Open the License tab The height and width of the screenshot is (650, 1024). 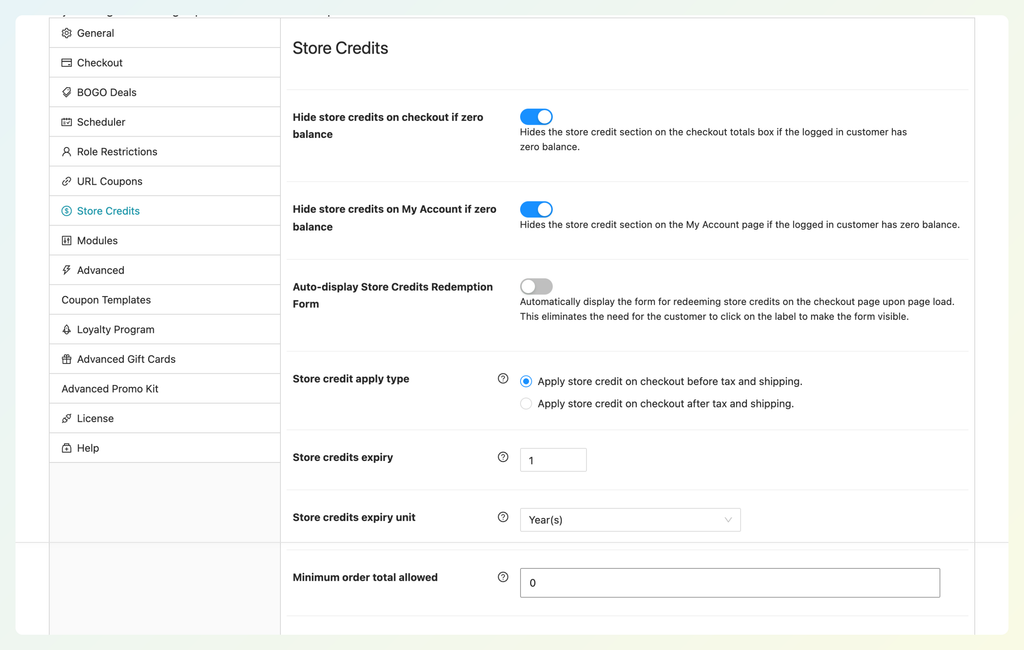pyautogui.click(x=165, y=418)
